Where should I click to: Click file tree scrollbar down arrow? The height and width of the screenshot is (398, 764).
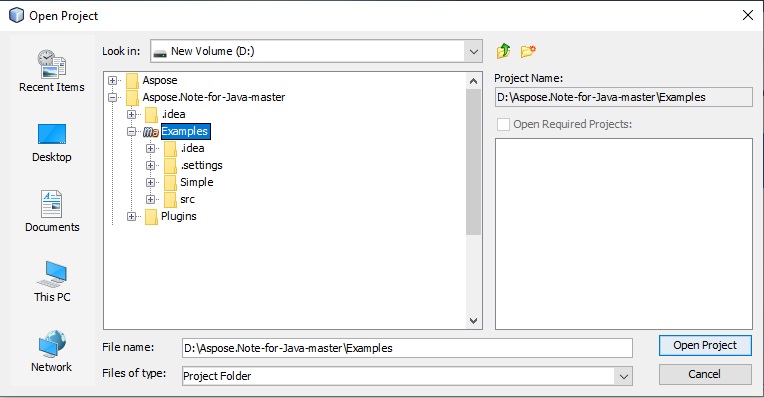(x=473, y=320)
